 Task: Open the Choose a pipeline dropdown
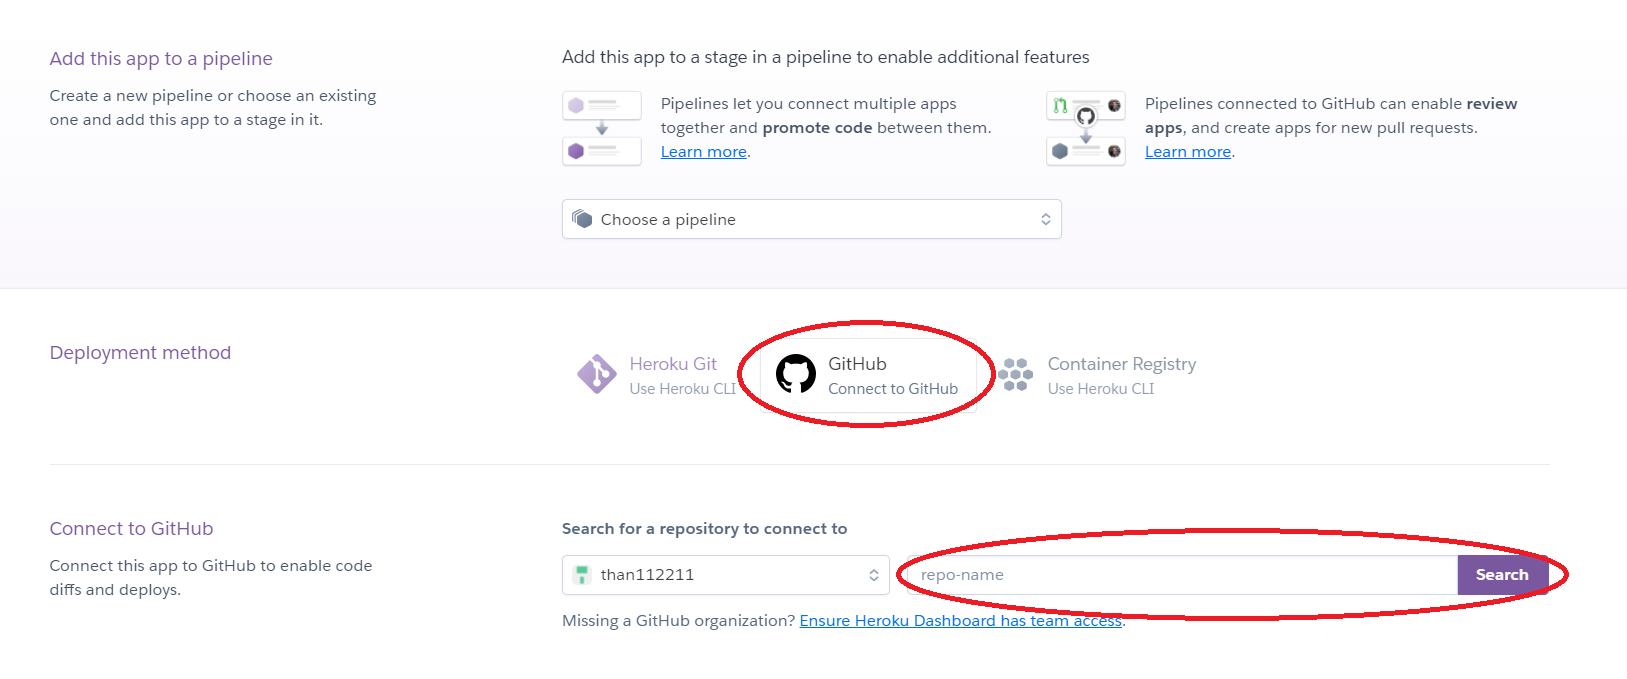coord(811,219)
